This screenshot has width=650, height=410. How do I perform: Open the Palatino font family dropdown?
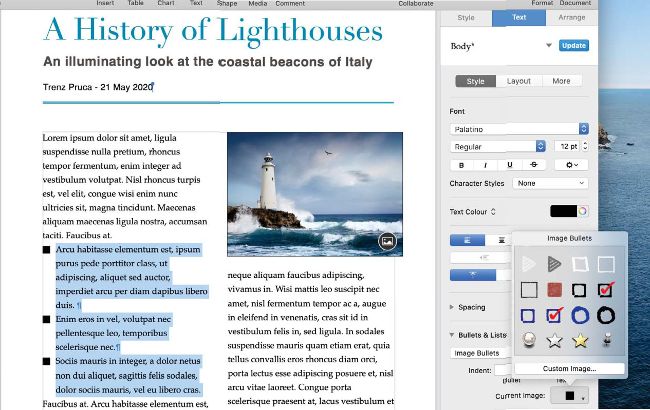(x=518, y=128)
